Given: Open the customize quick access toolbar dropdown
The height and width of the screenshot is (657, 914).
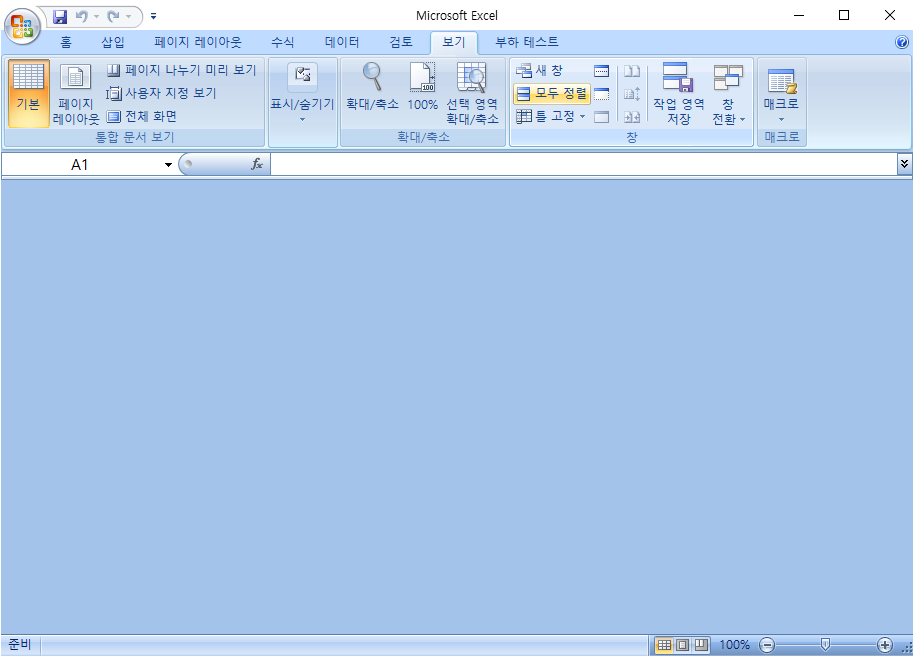Looking at the screenshot, I should coord(153,16).
